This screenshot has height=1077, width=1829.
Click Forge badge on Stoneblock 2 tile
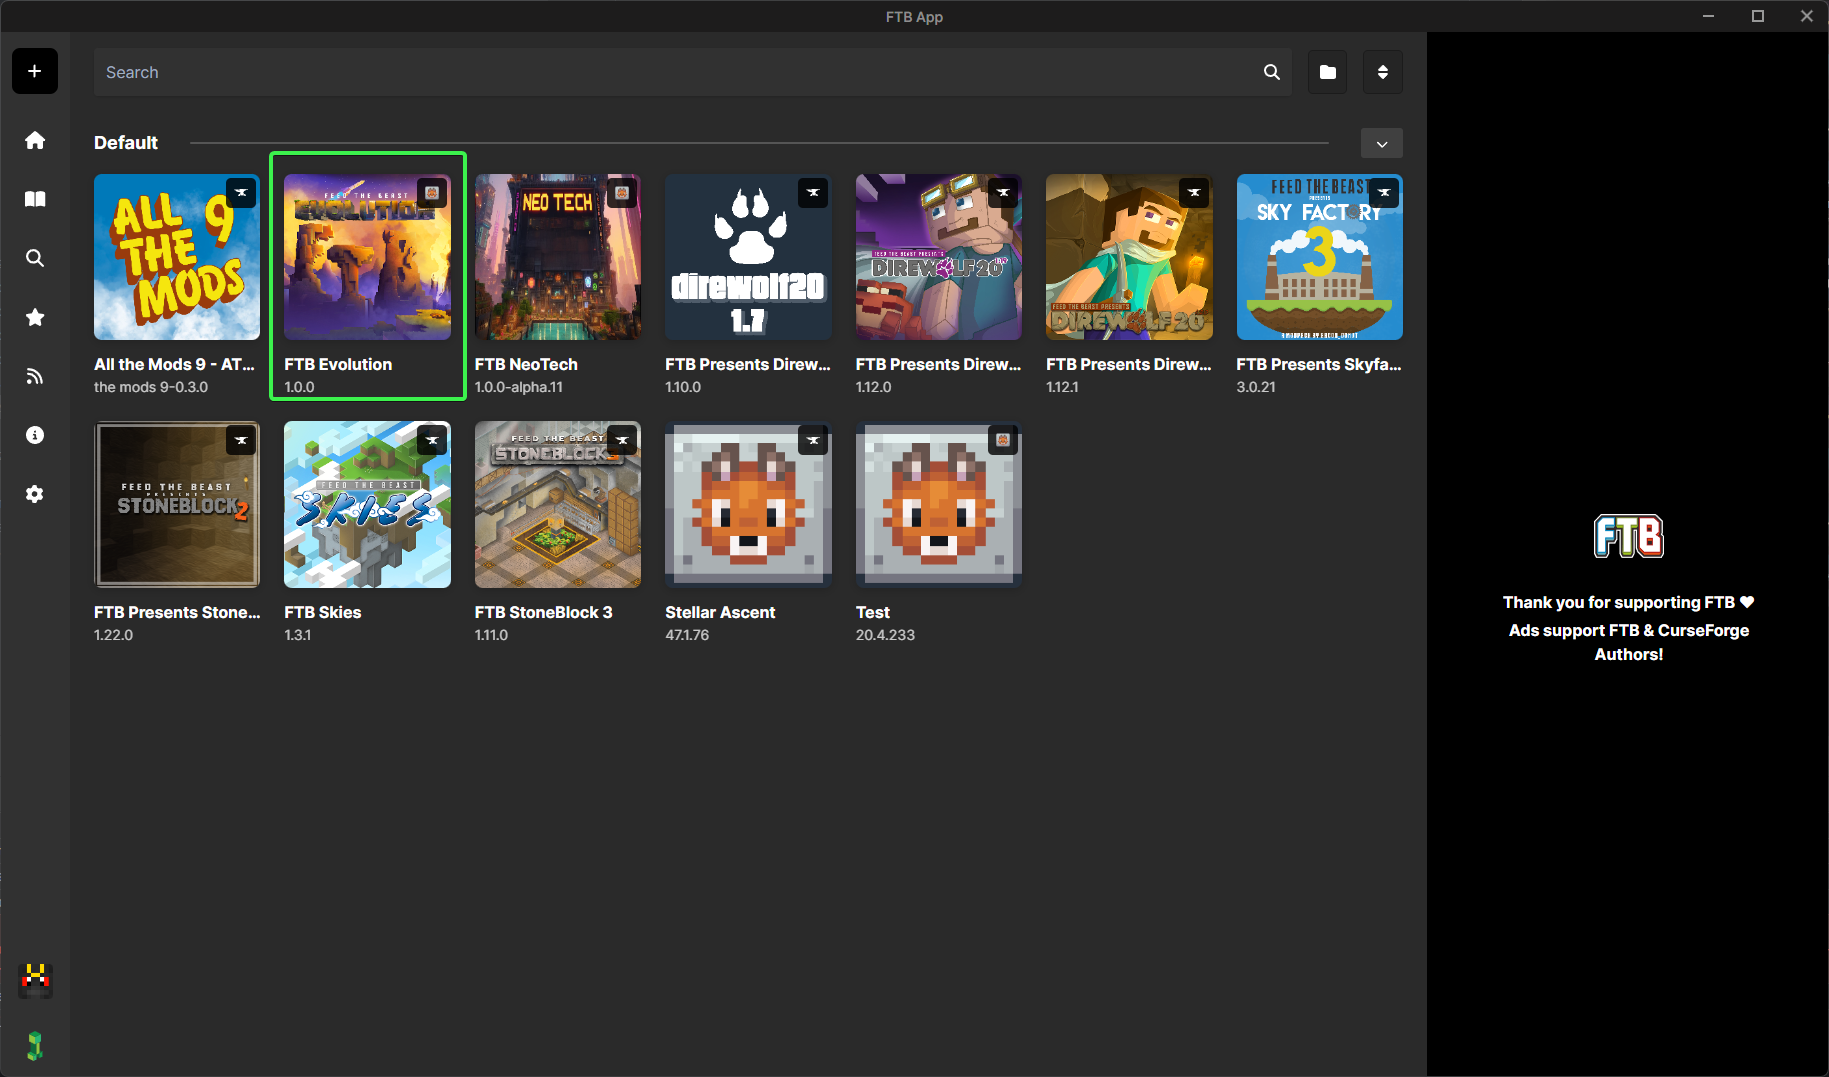241,440
